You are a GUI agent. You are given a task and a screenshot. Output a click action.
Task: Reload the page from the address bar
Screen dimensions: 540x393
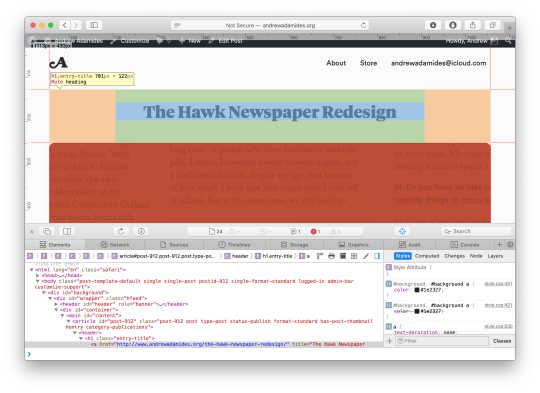coord(363,25)
